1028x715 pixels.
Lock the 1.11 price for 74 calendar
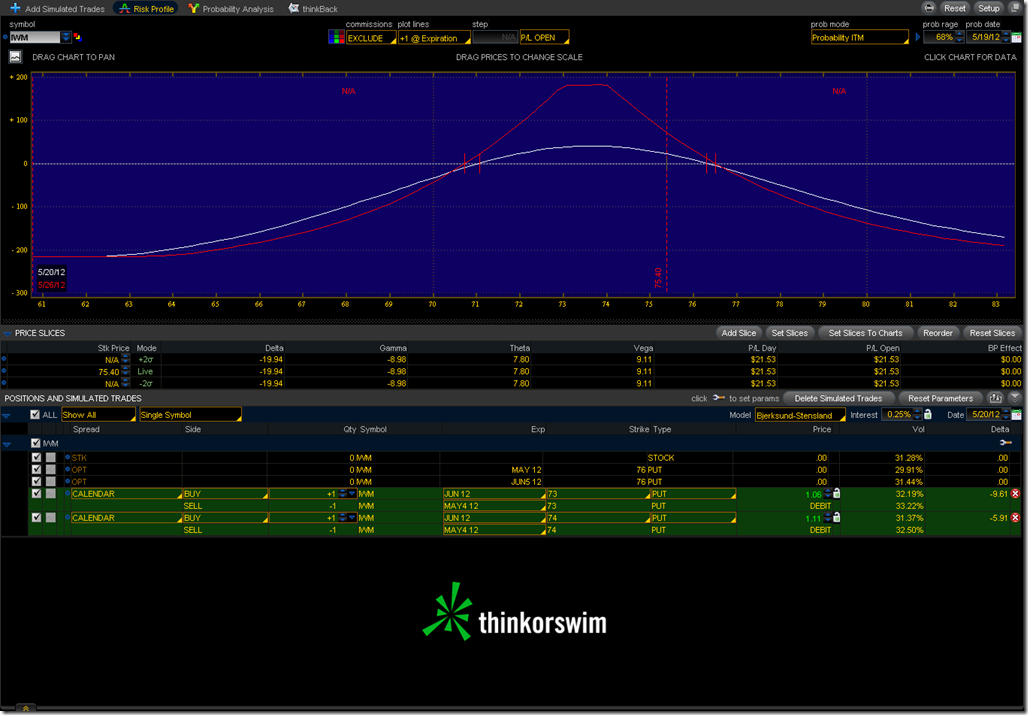coord(837,518)
